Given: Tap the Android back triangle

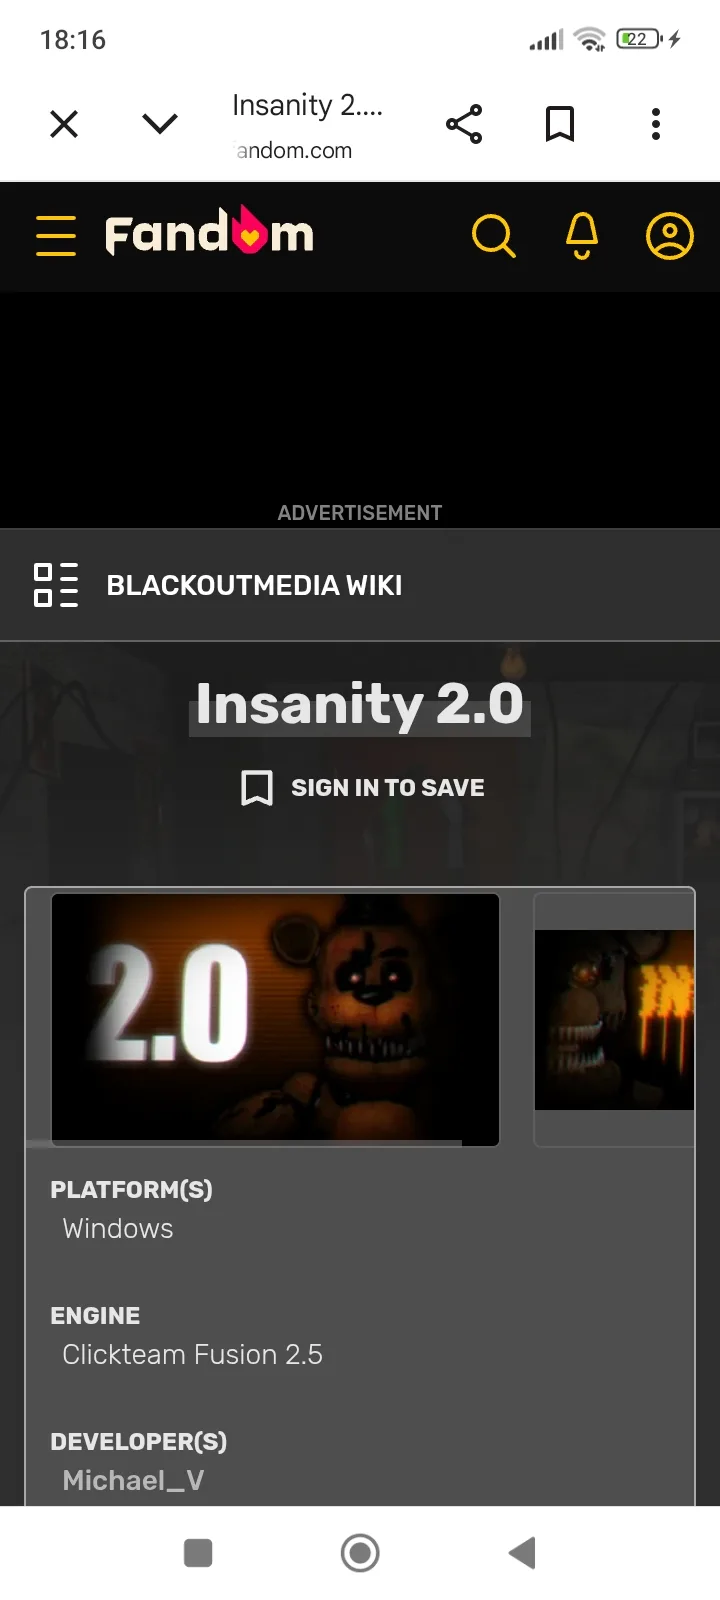Looking at the screenshot, I should [522, 1553].
